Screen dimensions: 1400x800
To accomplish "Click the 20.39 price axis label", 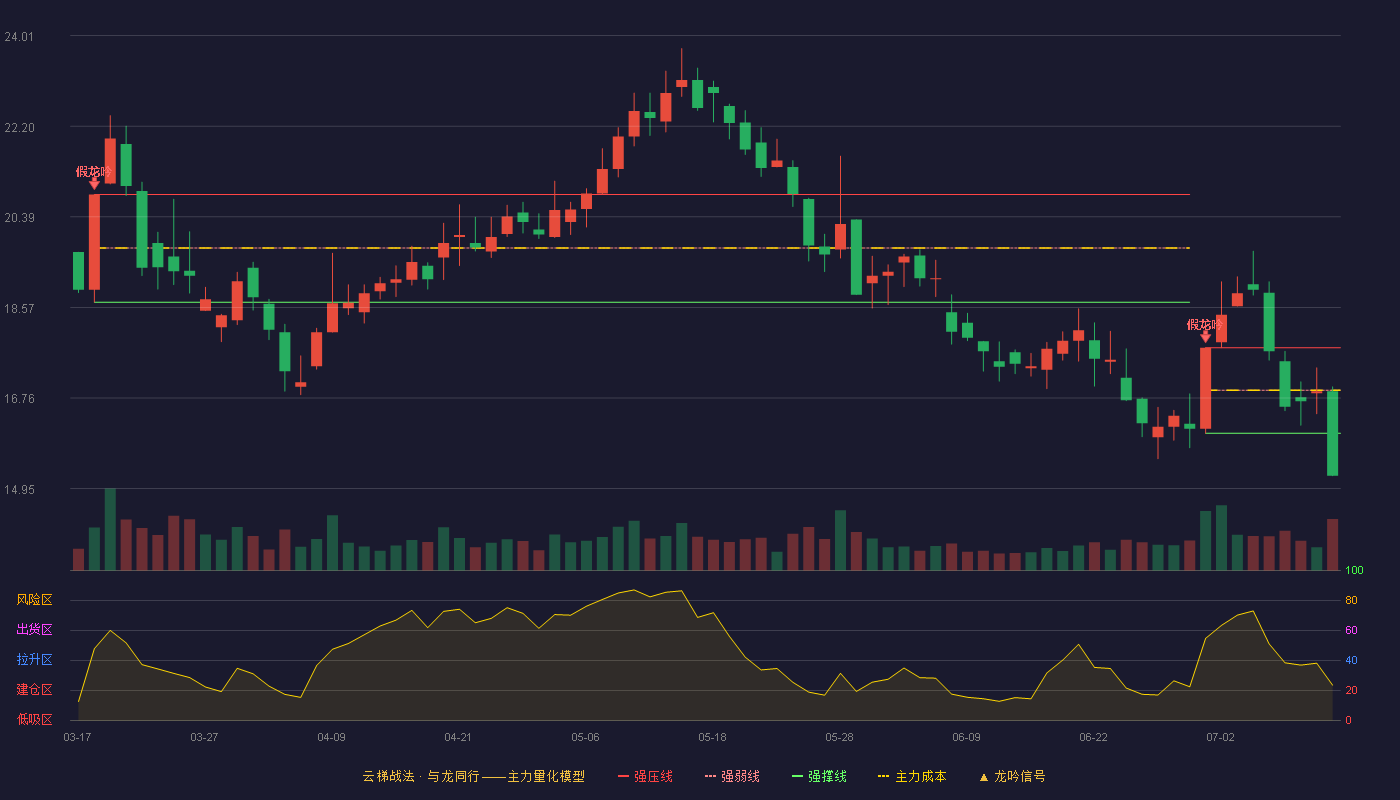I will [x=19, y=218].
